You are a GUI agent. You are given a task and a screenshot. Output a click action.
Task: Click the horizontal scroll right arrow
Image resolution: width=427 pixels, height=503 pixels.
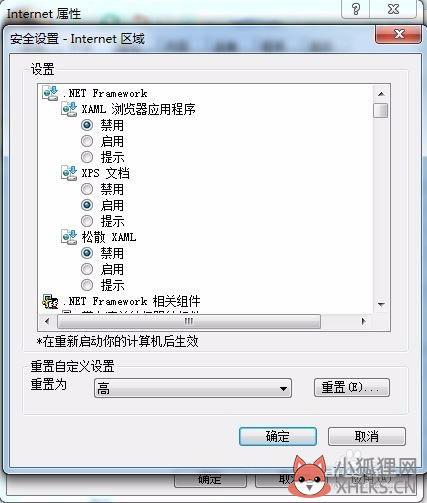coord(363,321)
